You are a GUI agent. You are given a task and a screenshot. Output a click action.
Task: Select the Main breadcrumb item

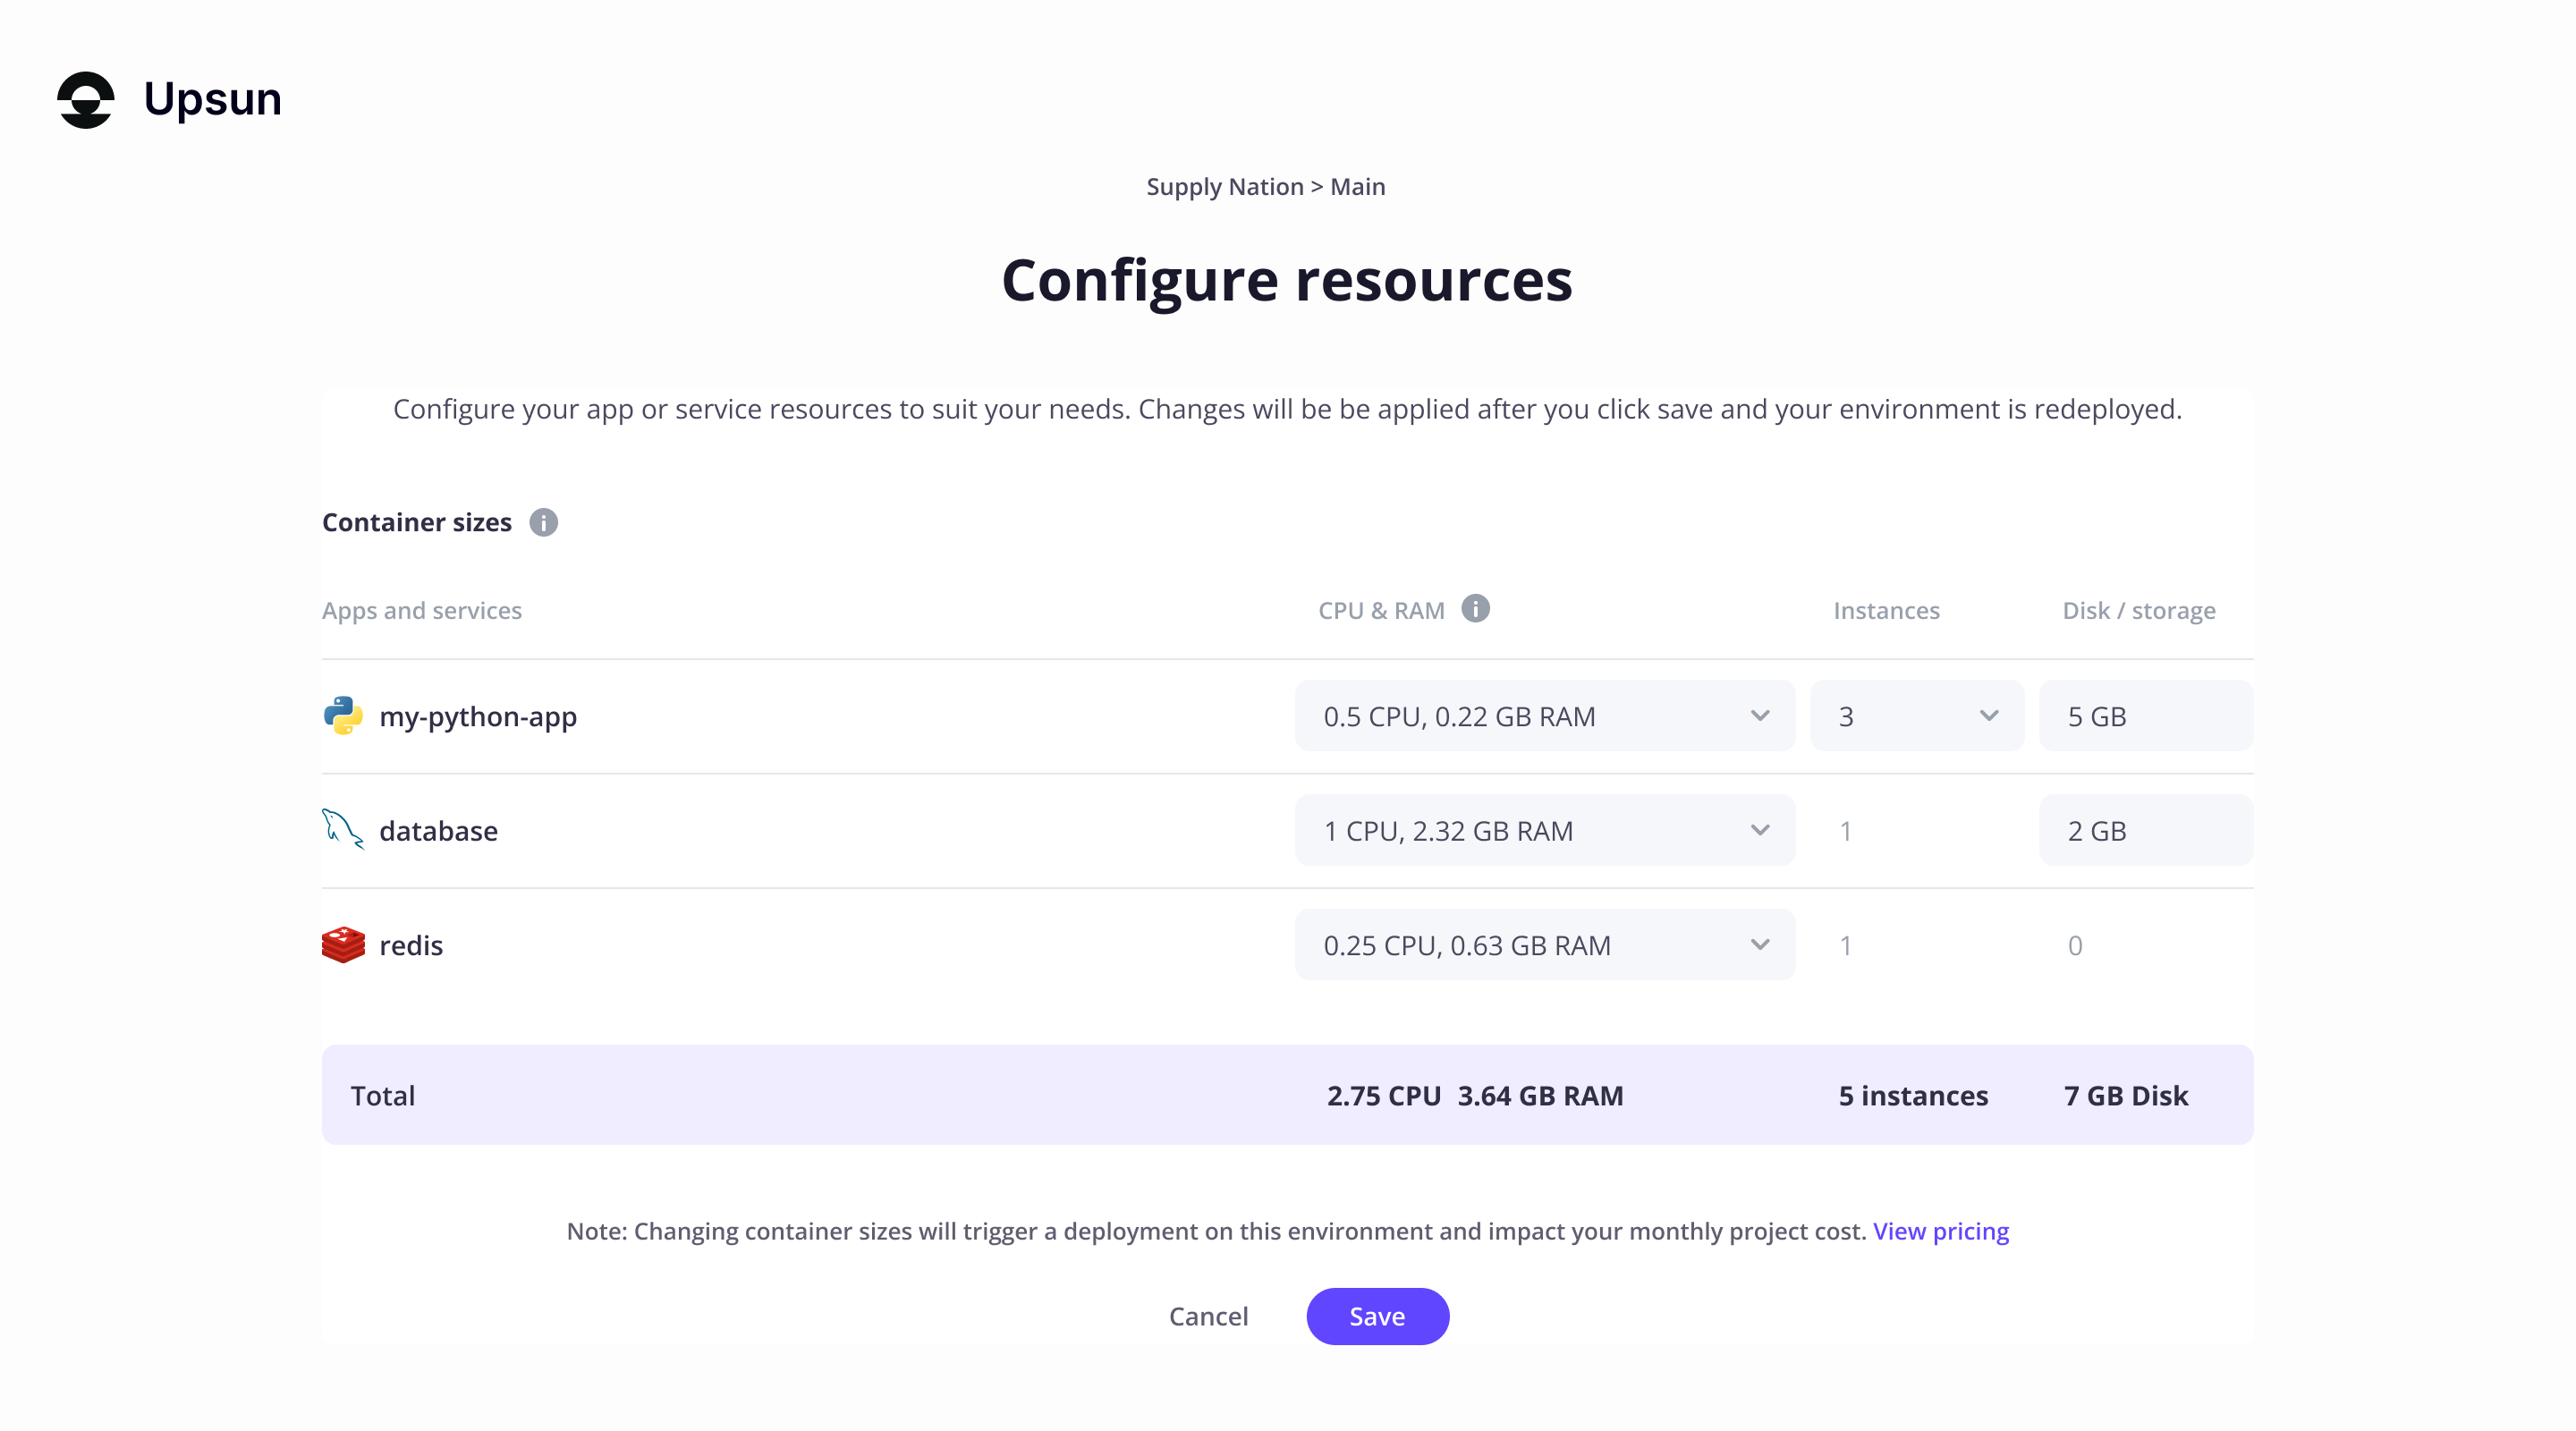tap(1358, 186)
